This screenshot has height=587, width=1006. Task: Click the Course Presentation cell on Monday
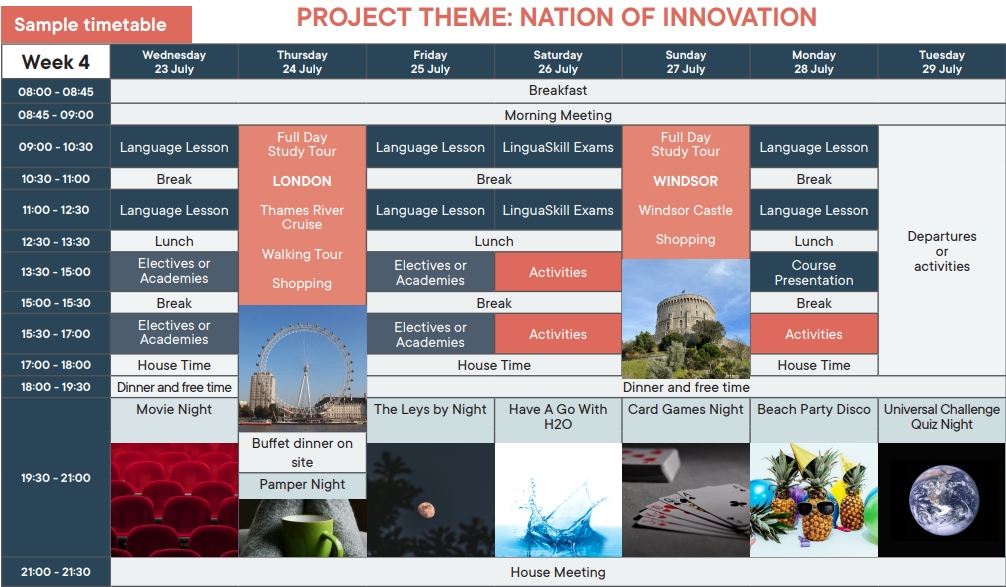point(814,272)
